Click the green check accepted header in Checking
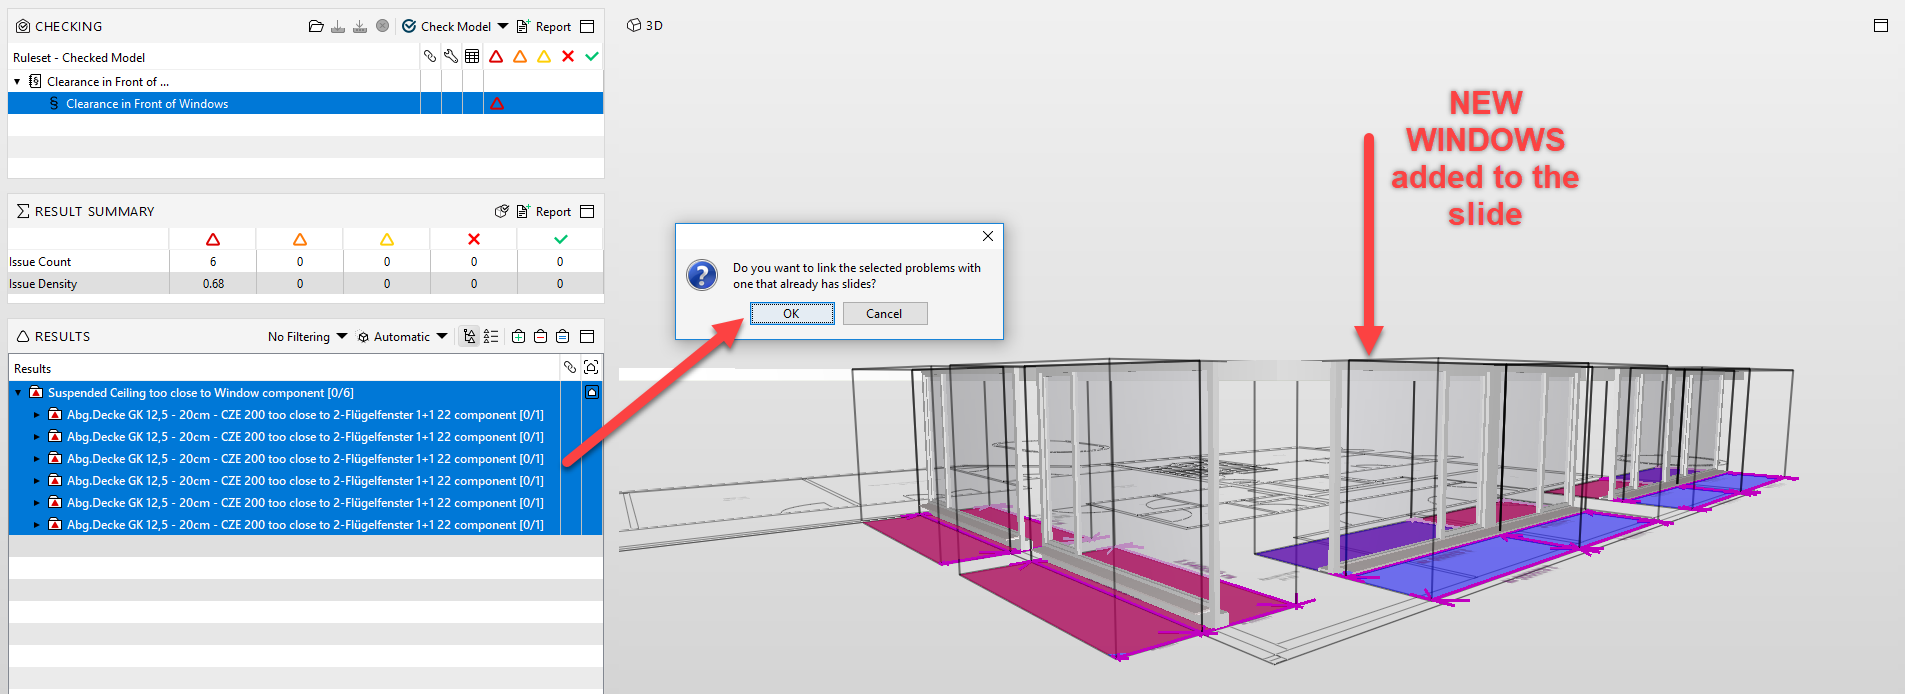The width and height of the screenshot is (1905, 694). (x=592, y=56)
